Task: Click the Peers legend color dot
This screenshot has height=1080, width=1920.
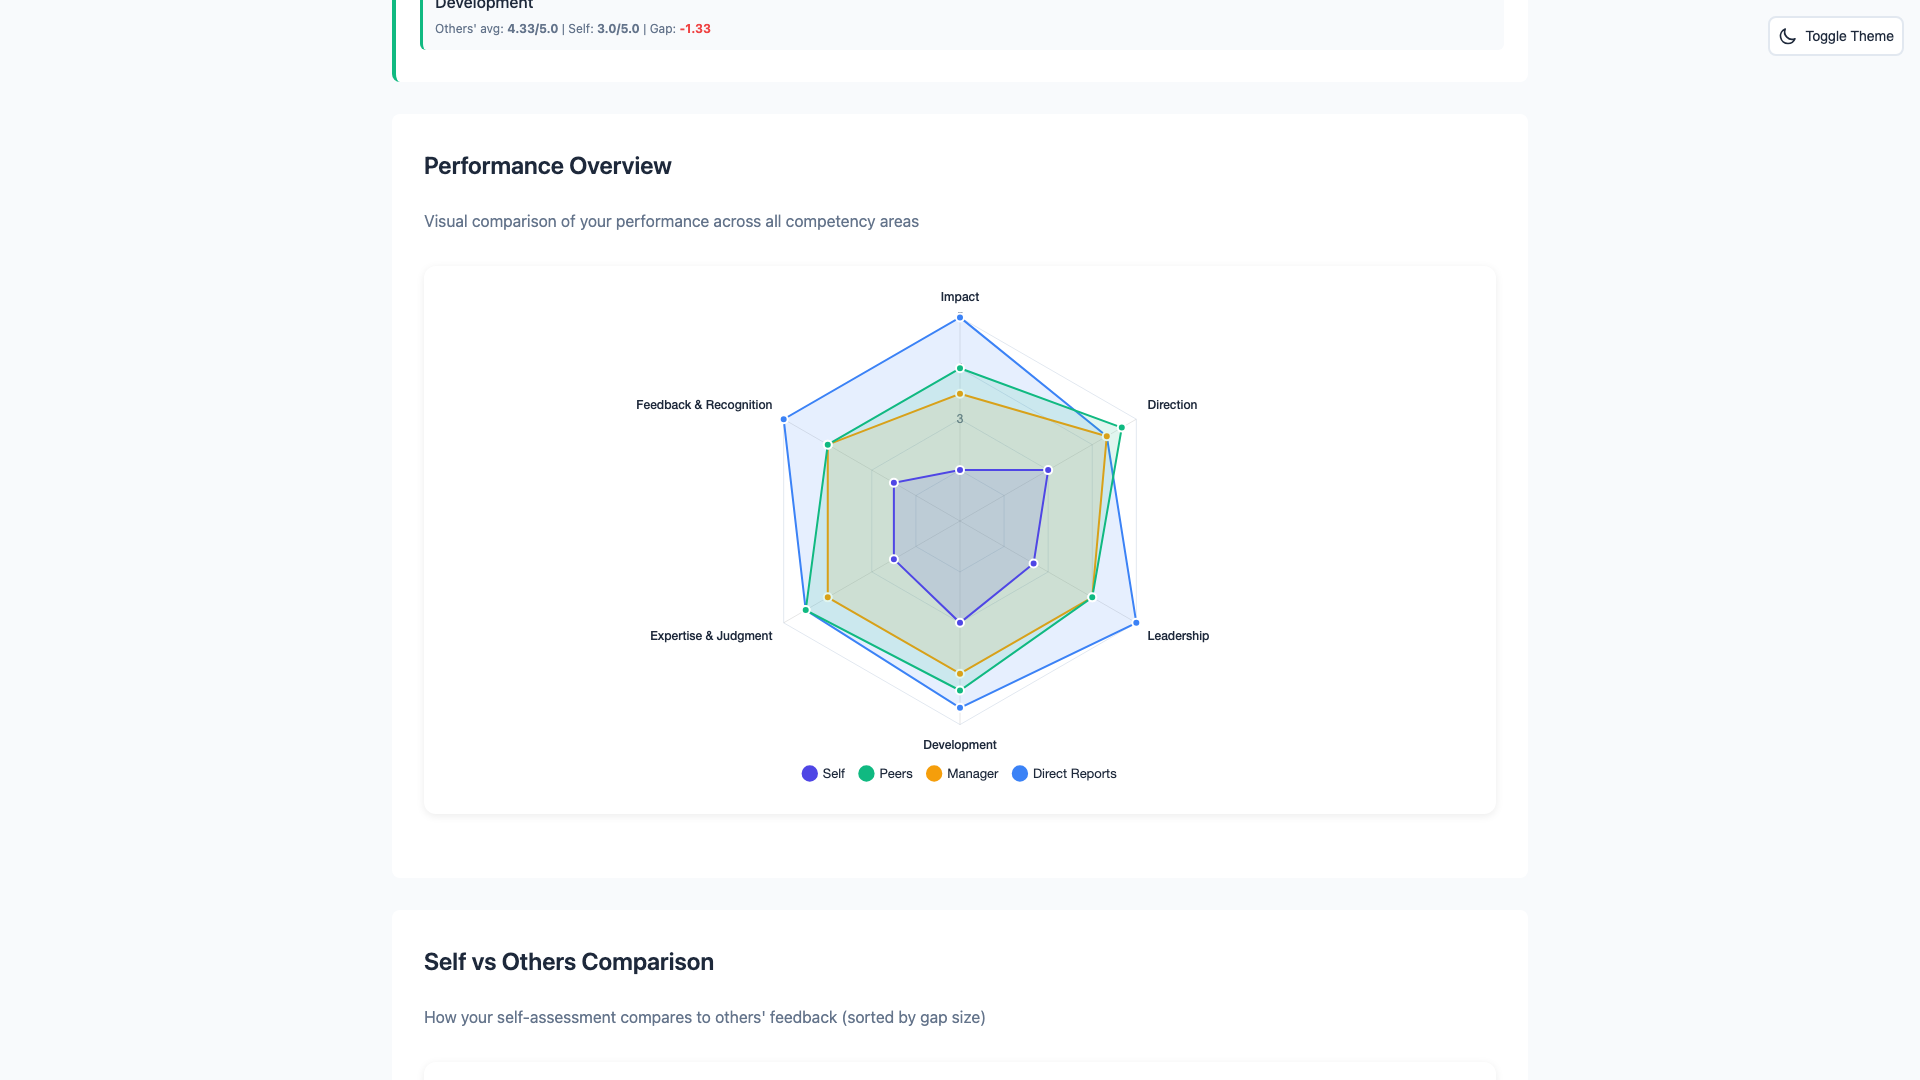Action: click(x=866, y=773)
